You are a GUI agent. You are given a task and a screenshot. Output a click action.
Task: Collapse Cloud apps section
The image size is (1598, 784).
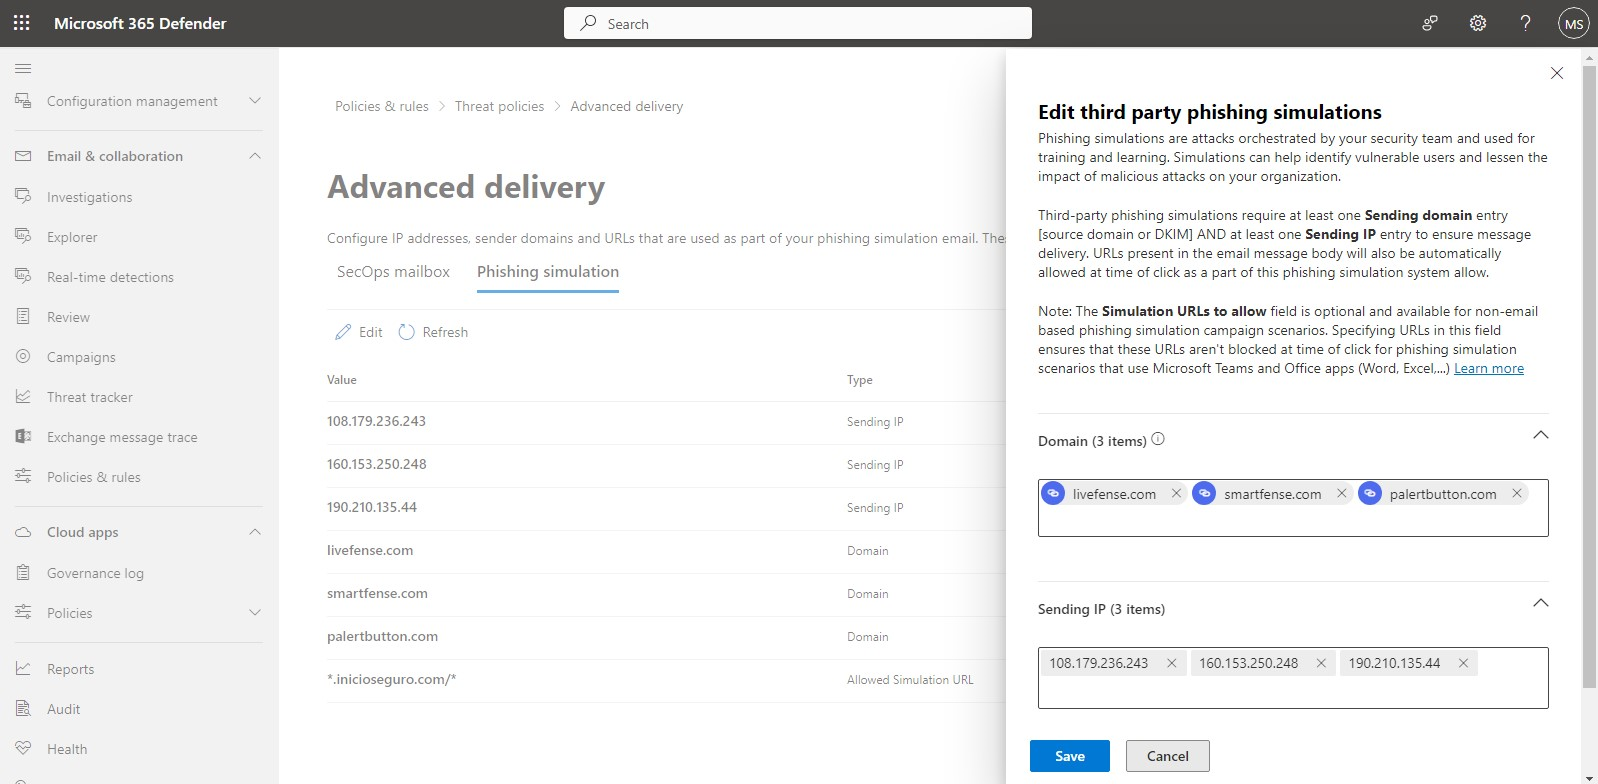[255, 532]
